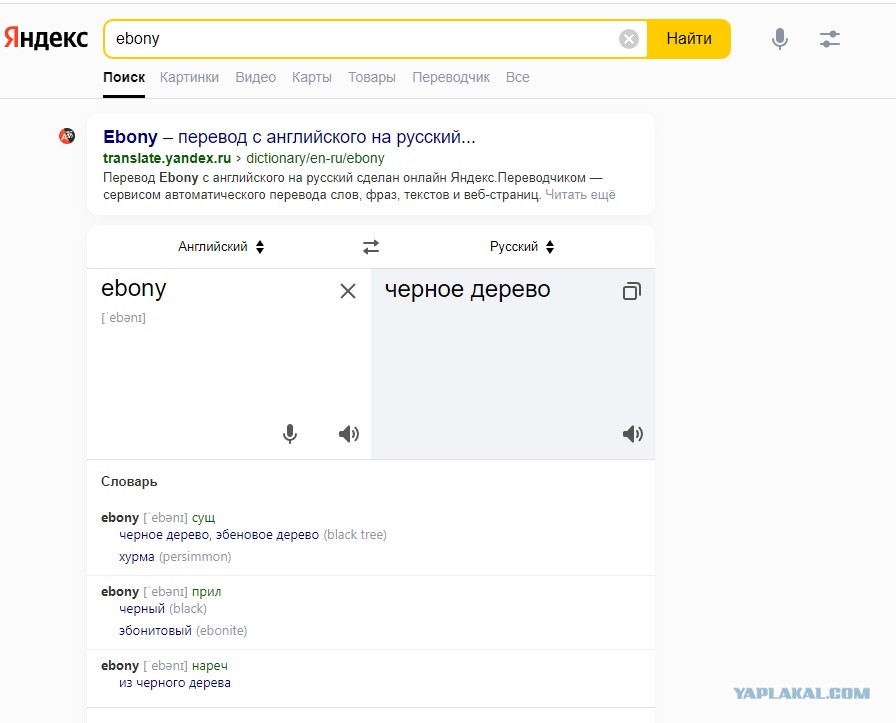The image size is (896, 723).
Task: Open the Yandex logo homepage
Action: pyautogui.click(x=46, y=38)
